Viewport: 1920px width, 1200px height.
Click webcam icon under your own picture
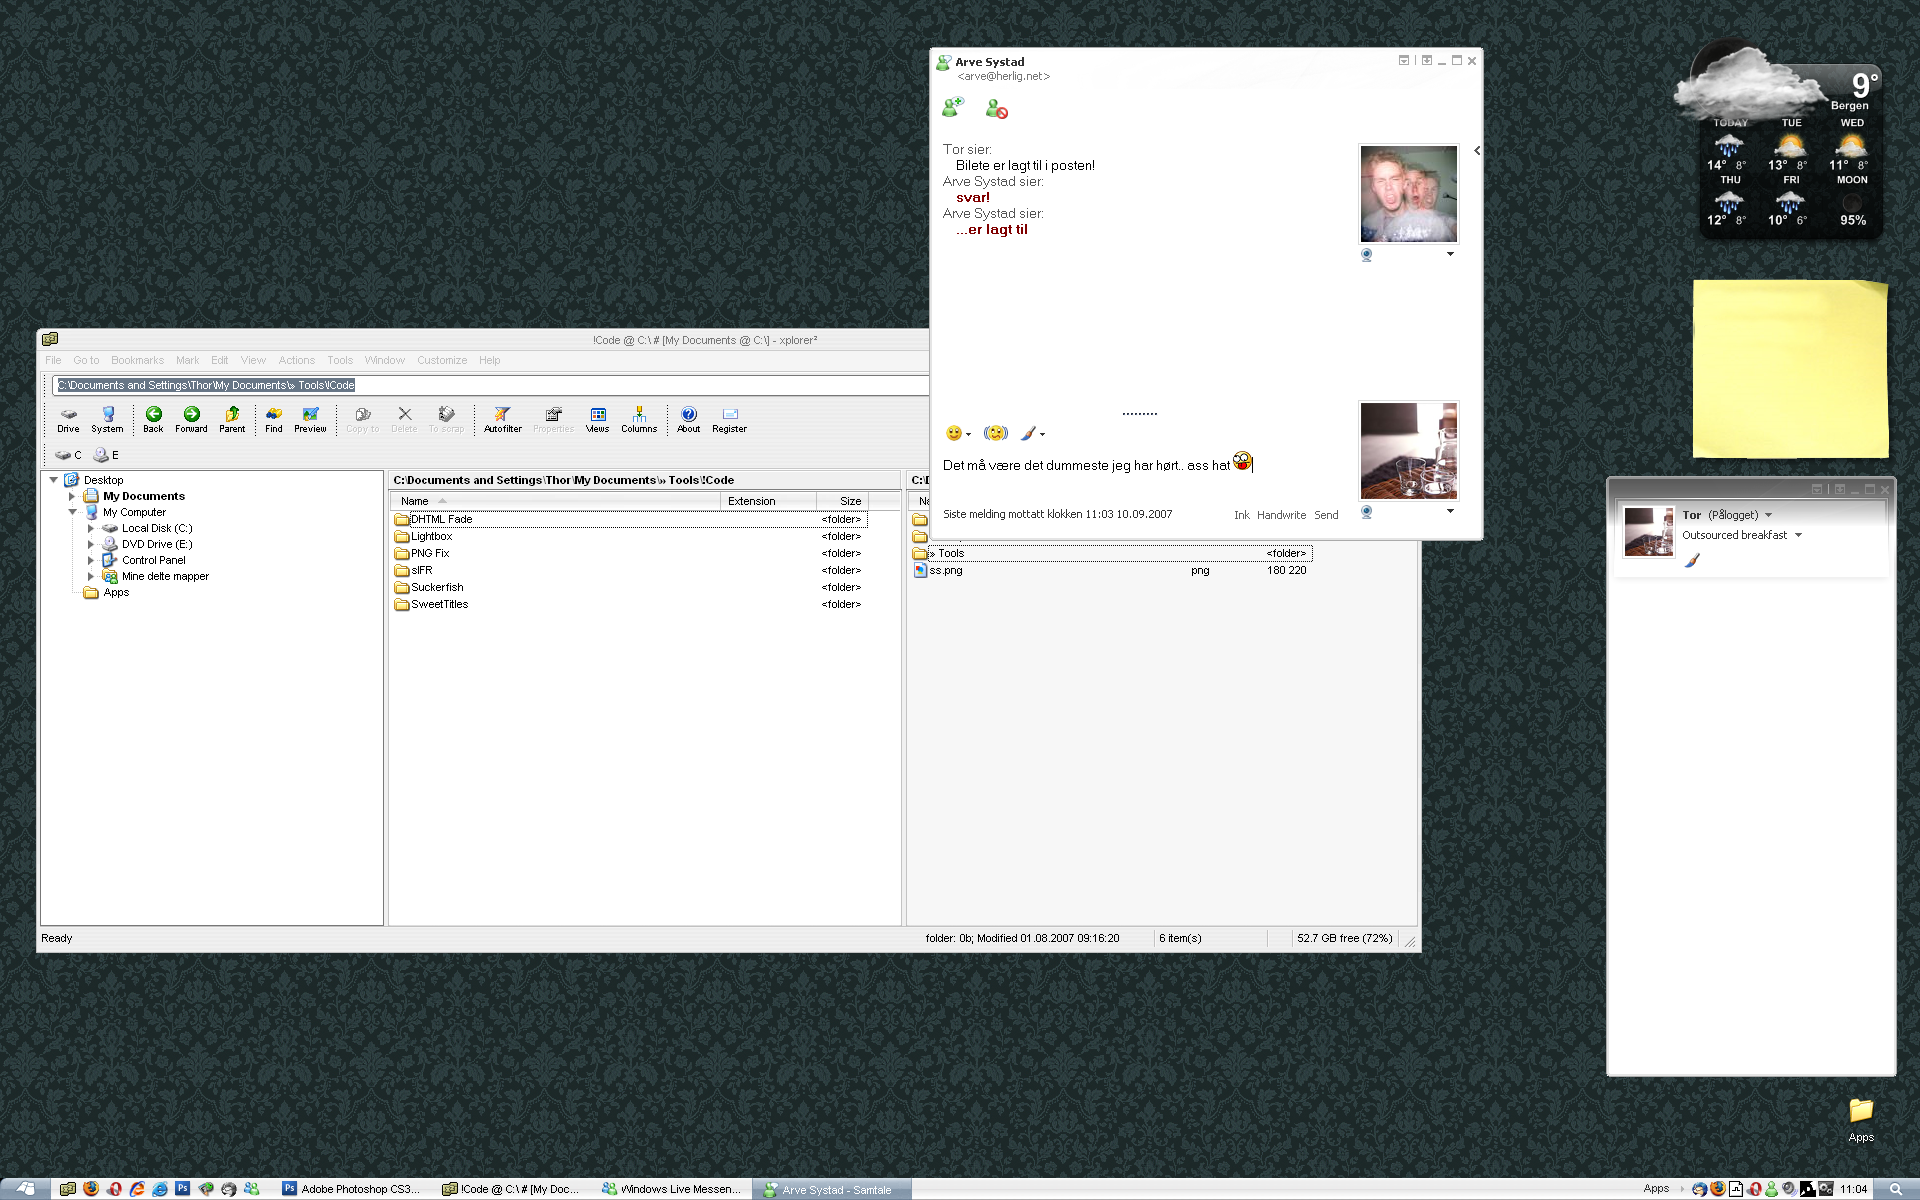coord(1366,512)
